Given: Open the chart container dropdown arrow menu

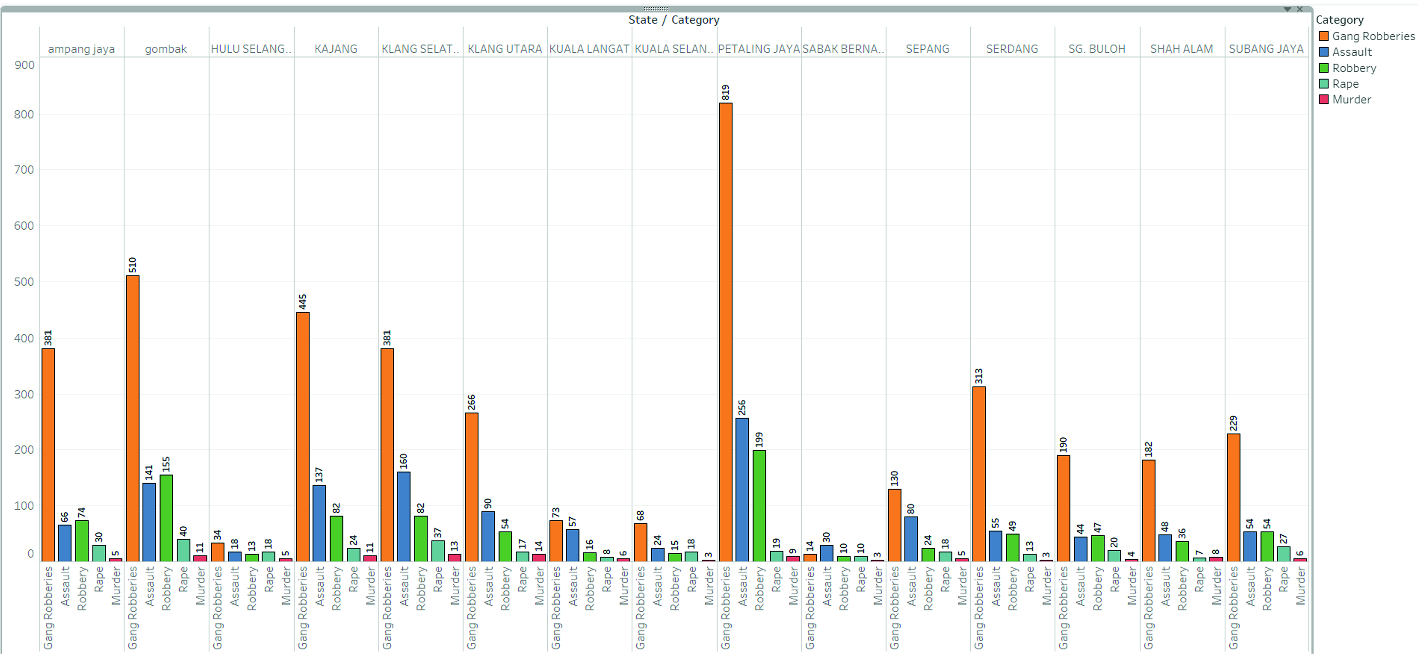Looking at the screenshot, I should click(1288, 9).
